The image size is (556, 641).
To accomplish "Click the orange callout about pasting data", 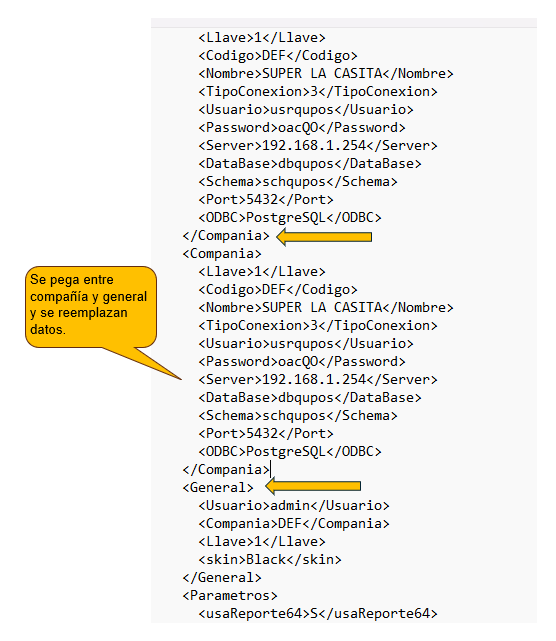I will (x=91, y=307).
